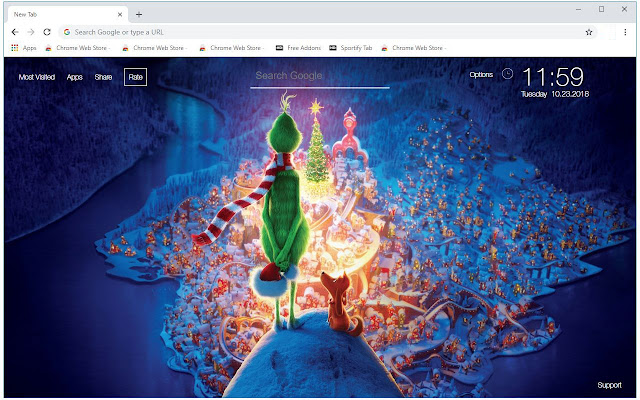
Task: Click the address bar URL field
Action: (x=328, y=32)
